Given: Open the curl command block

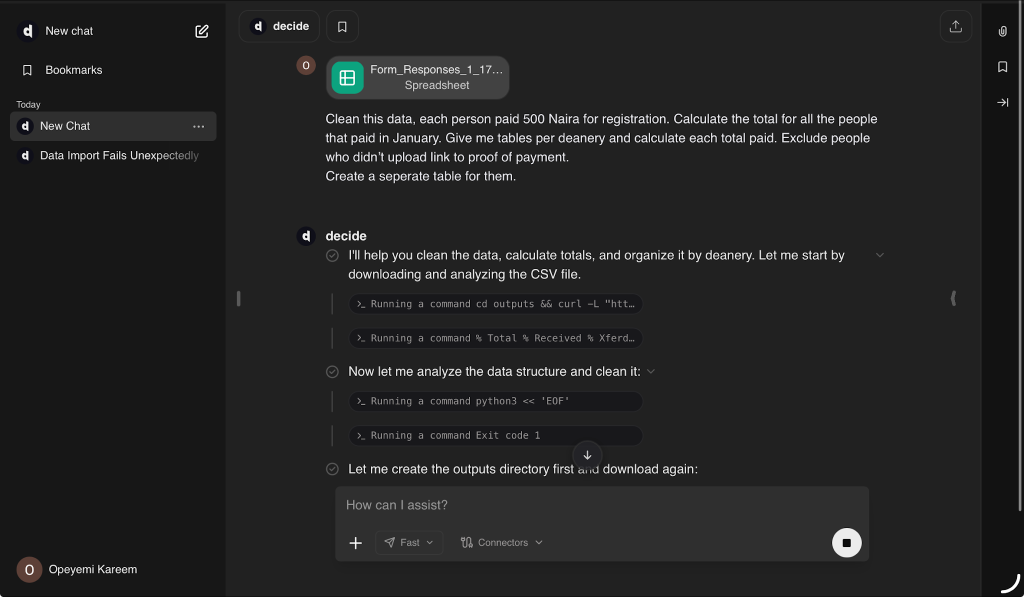Looking at the screenshot, I should pos(495,304).
